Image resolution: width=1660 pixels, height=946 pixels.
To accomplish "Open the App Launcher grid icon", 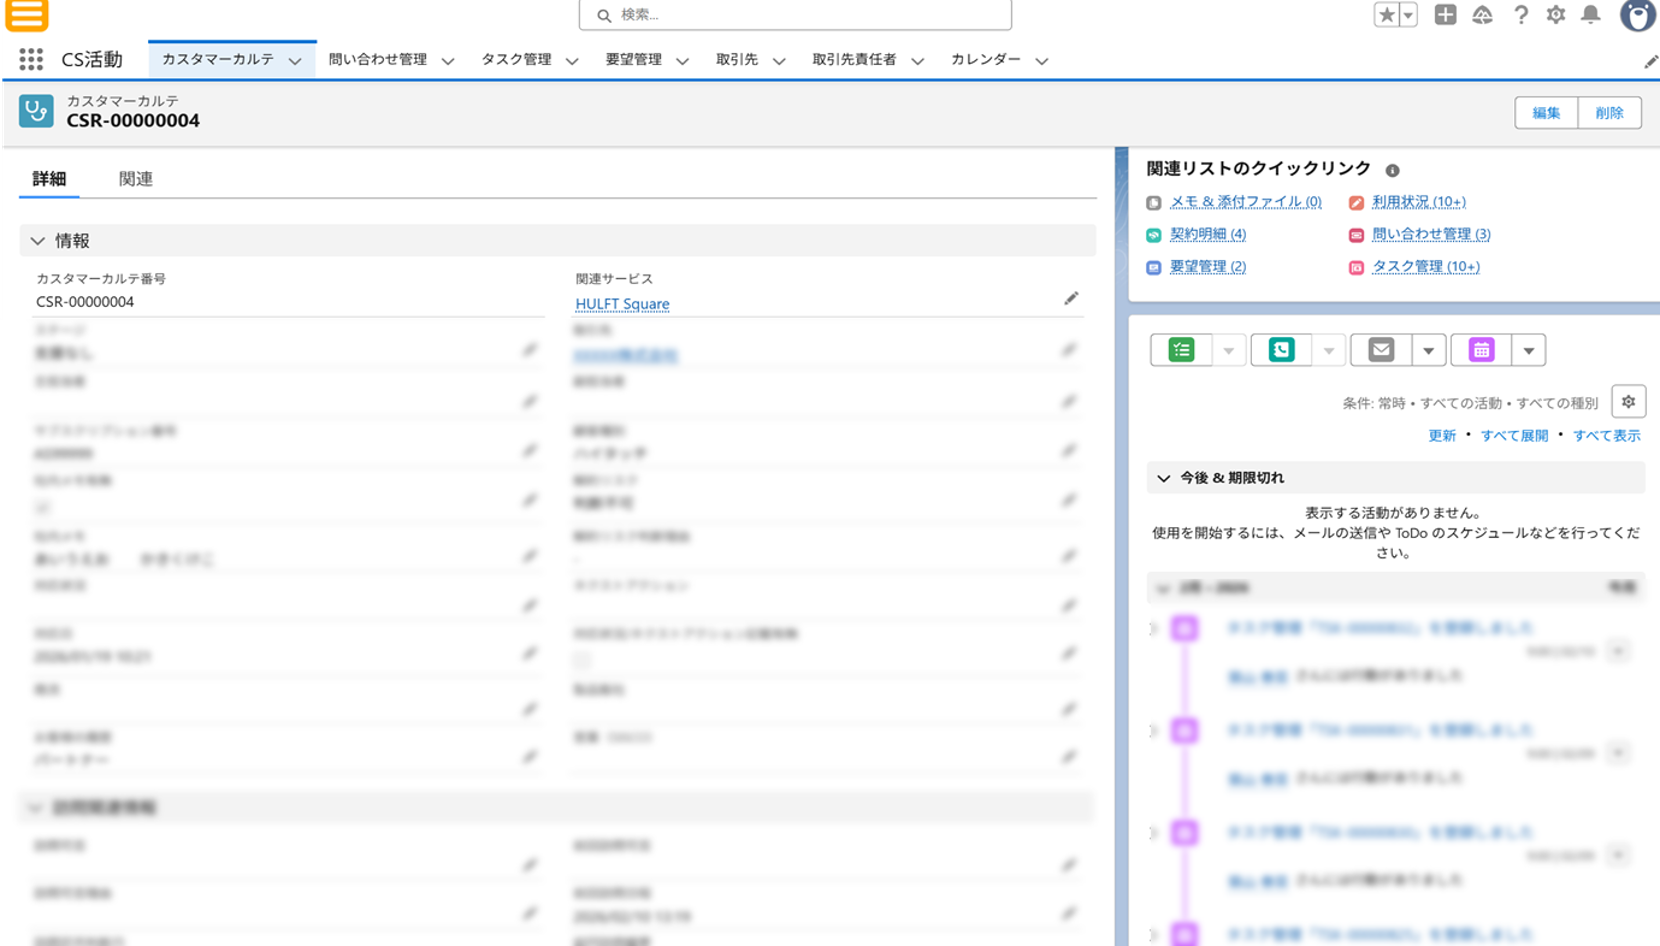I will [x=31, y=60].
